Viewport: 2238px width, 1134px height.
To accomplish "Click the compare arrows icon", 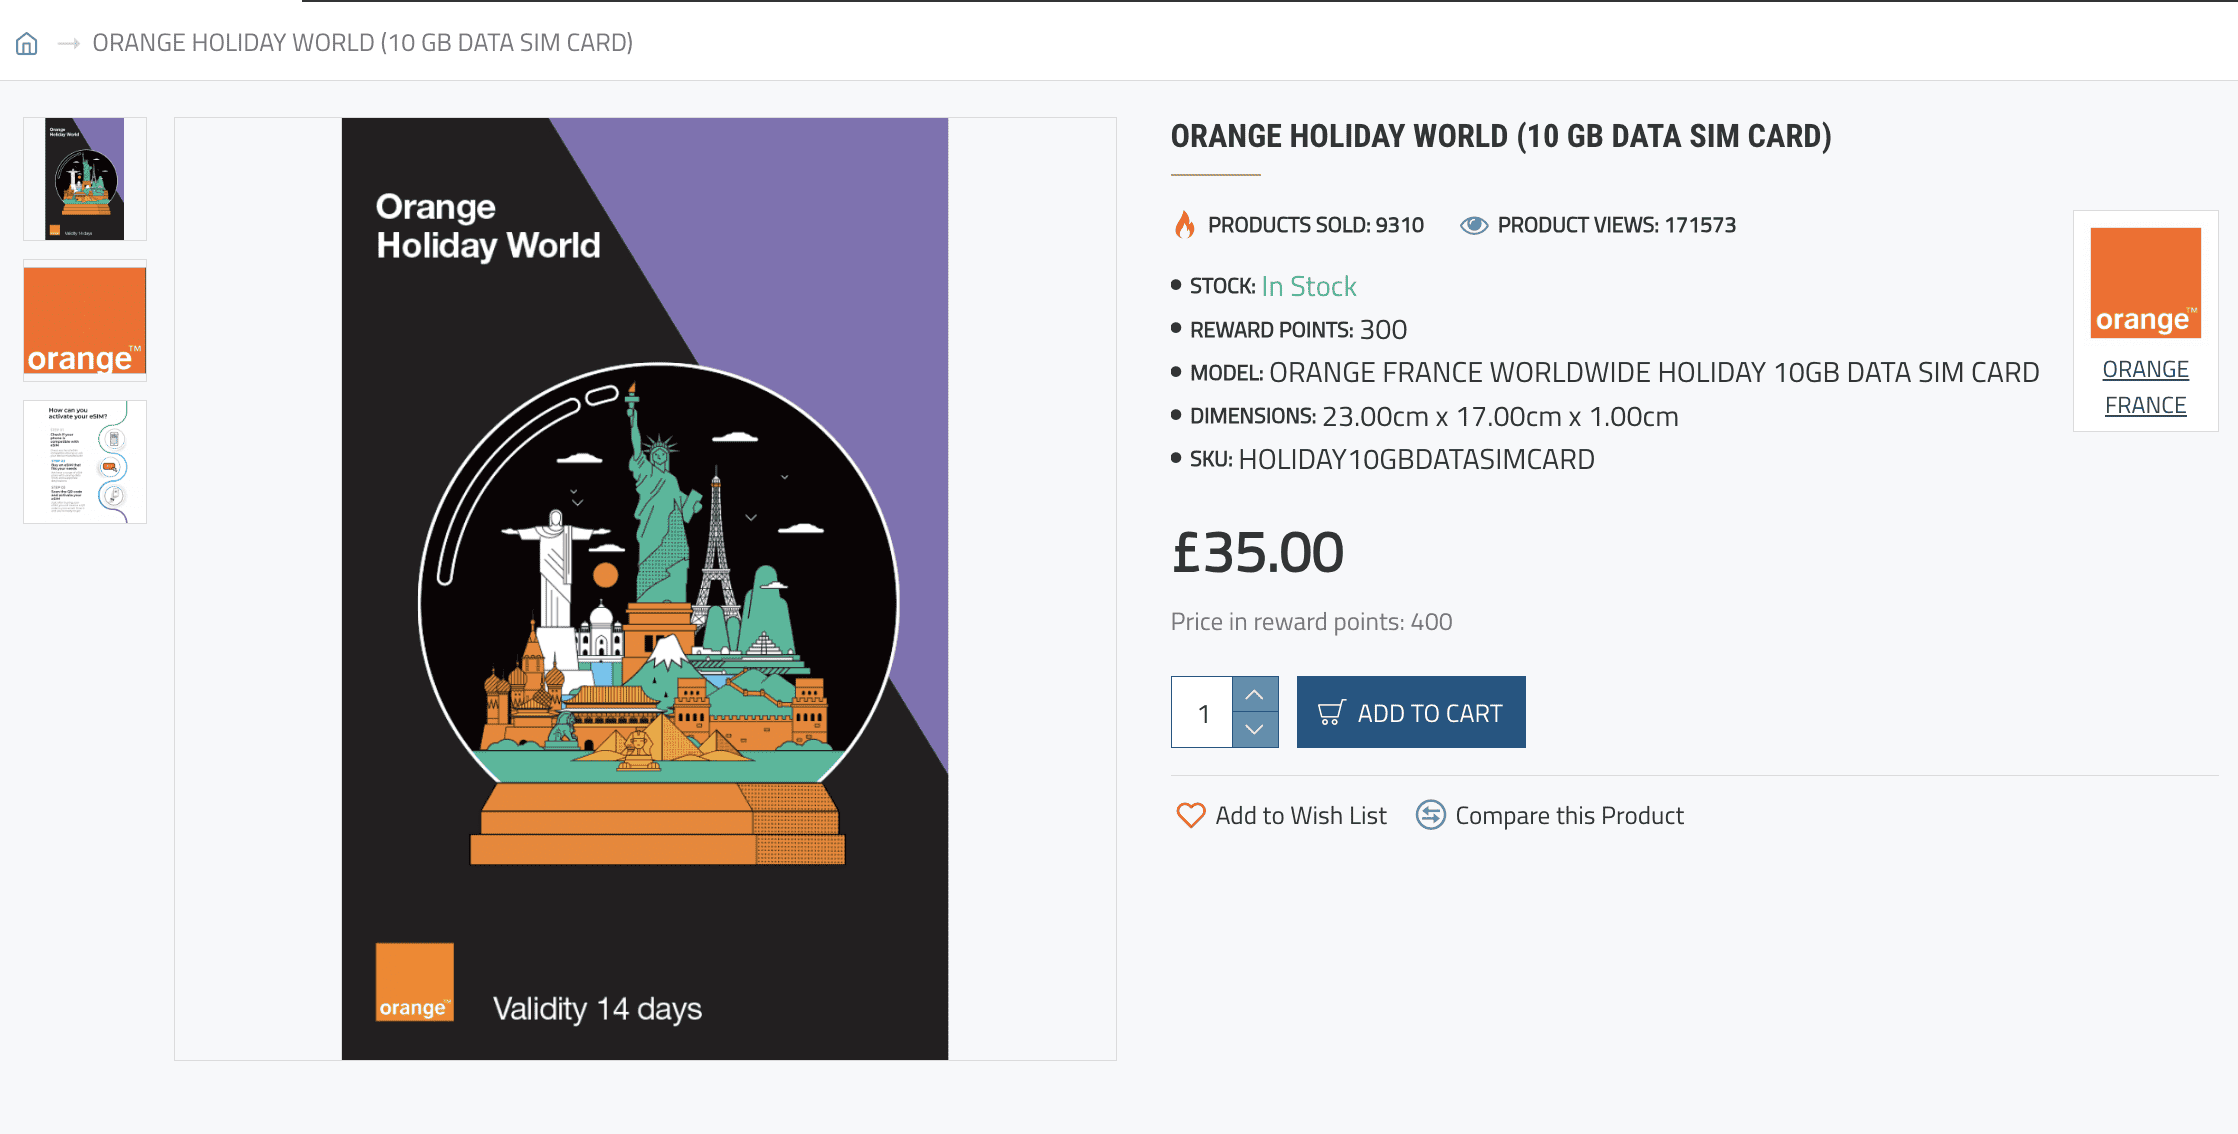I will tap(1430, 816).
